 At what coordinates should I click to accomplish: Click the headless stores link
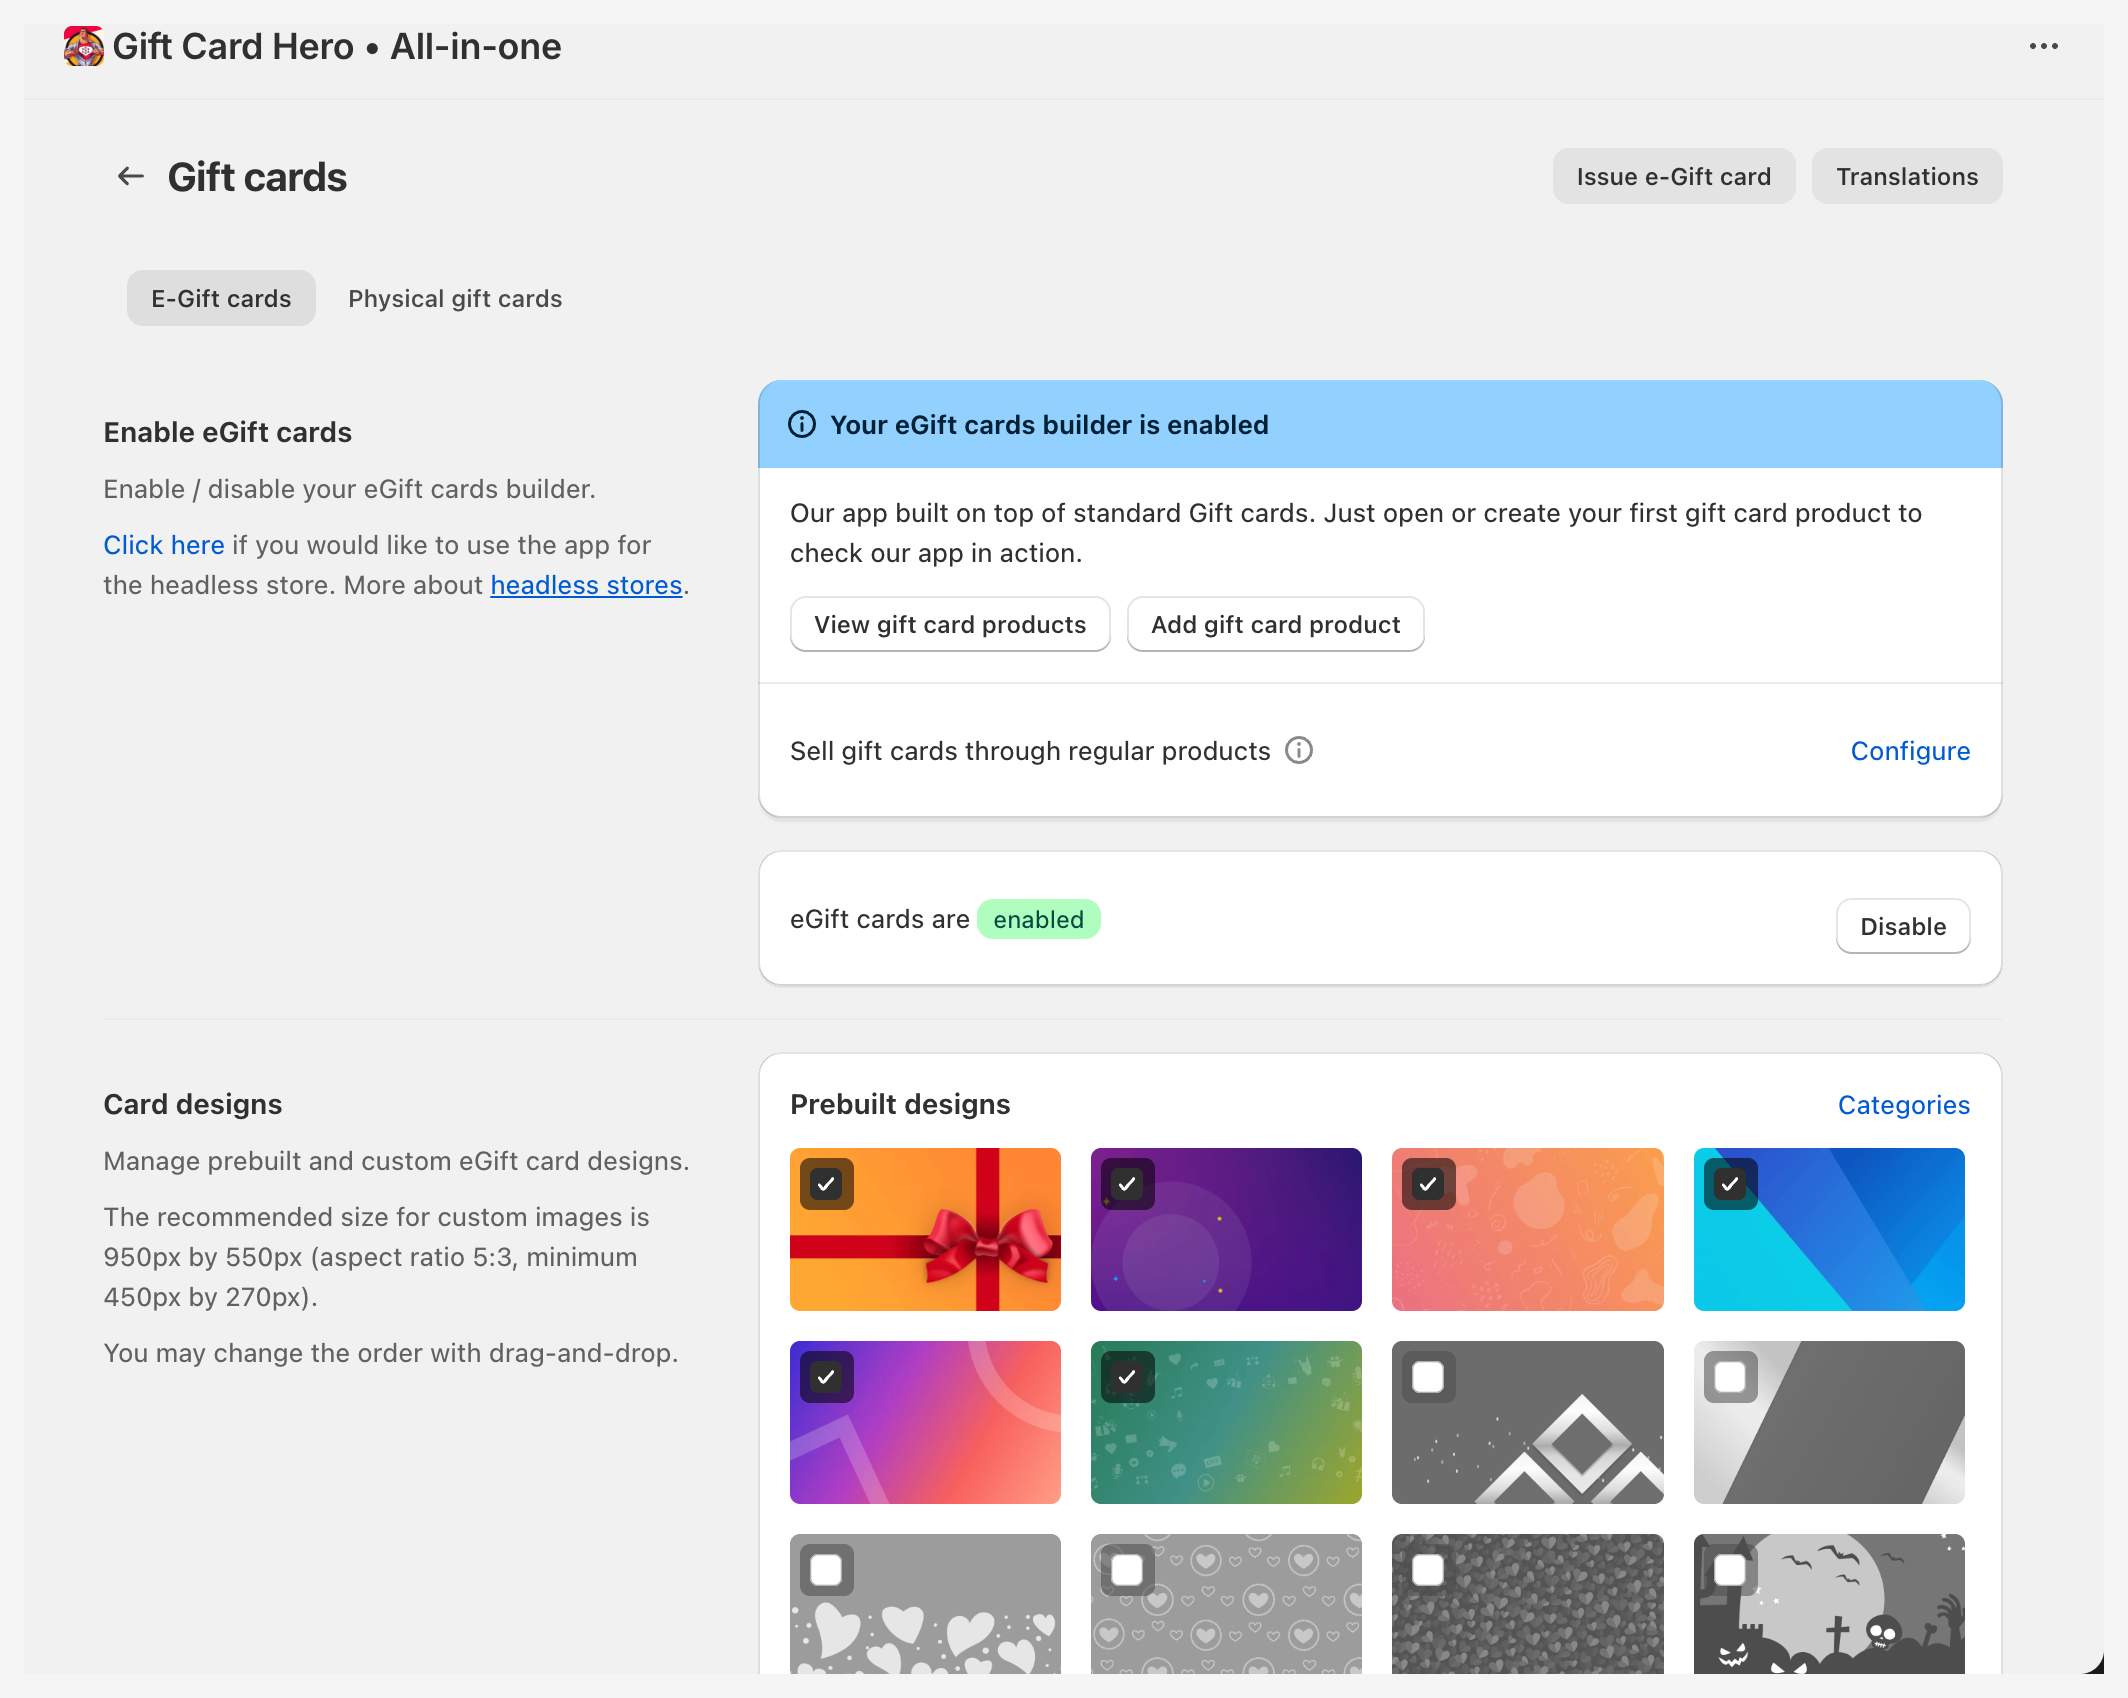586,585
